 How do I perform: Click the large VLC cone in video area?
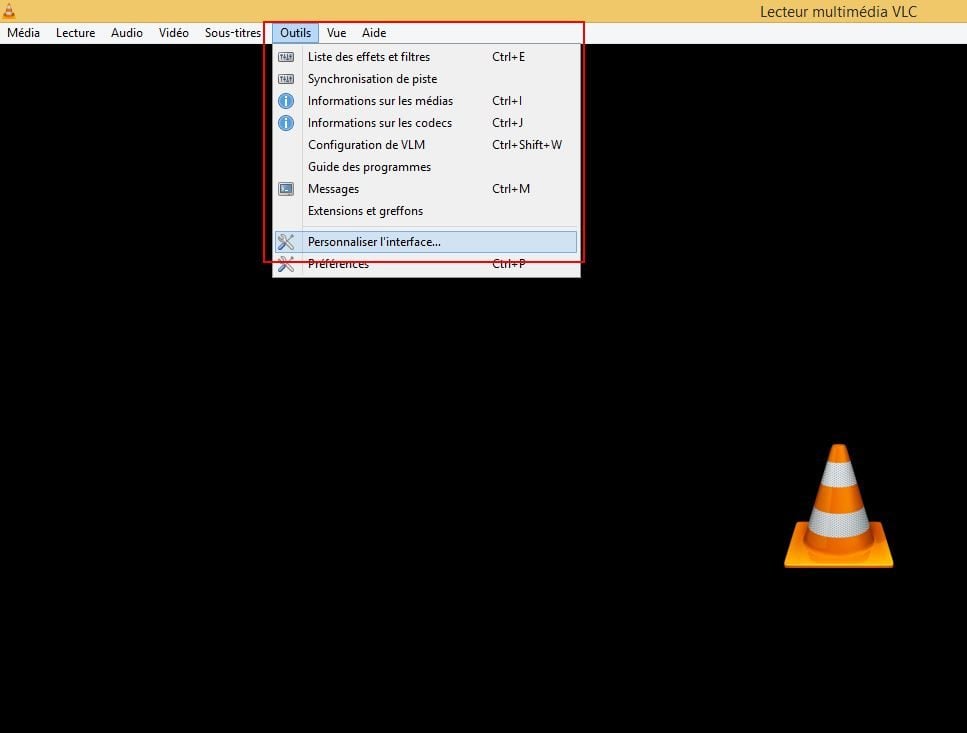(x=838, y=506)
